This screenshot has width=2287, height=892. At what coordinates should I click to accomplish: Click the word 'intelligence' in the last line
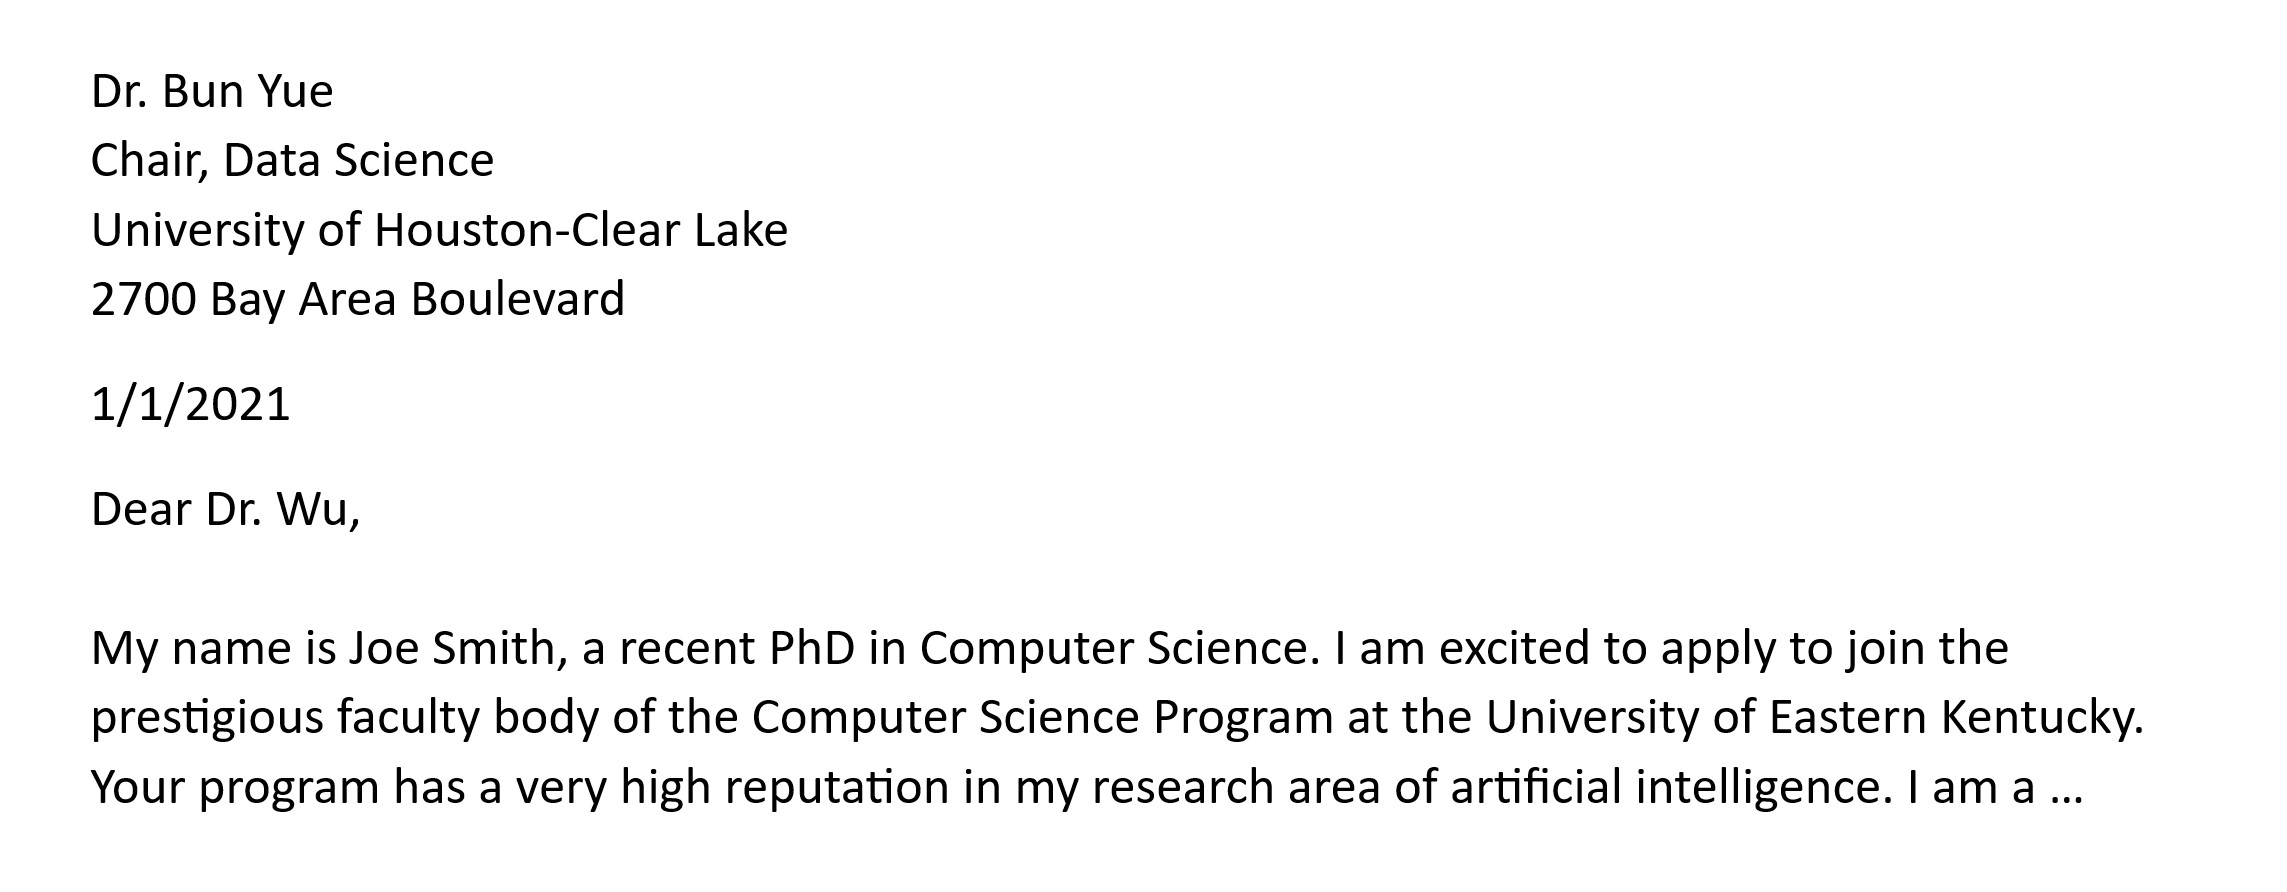(x=1765, y=788)
